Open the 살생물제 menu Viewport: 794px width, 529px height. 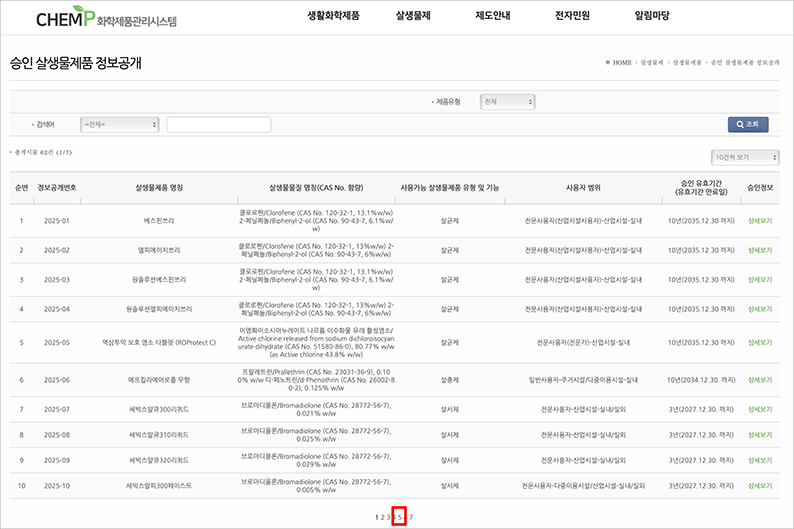point(413,16)
